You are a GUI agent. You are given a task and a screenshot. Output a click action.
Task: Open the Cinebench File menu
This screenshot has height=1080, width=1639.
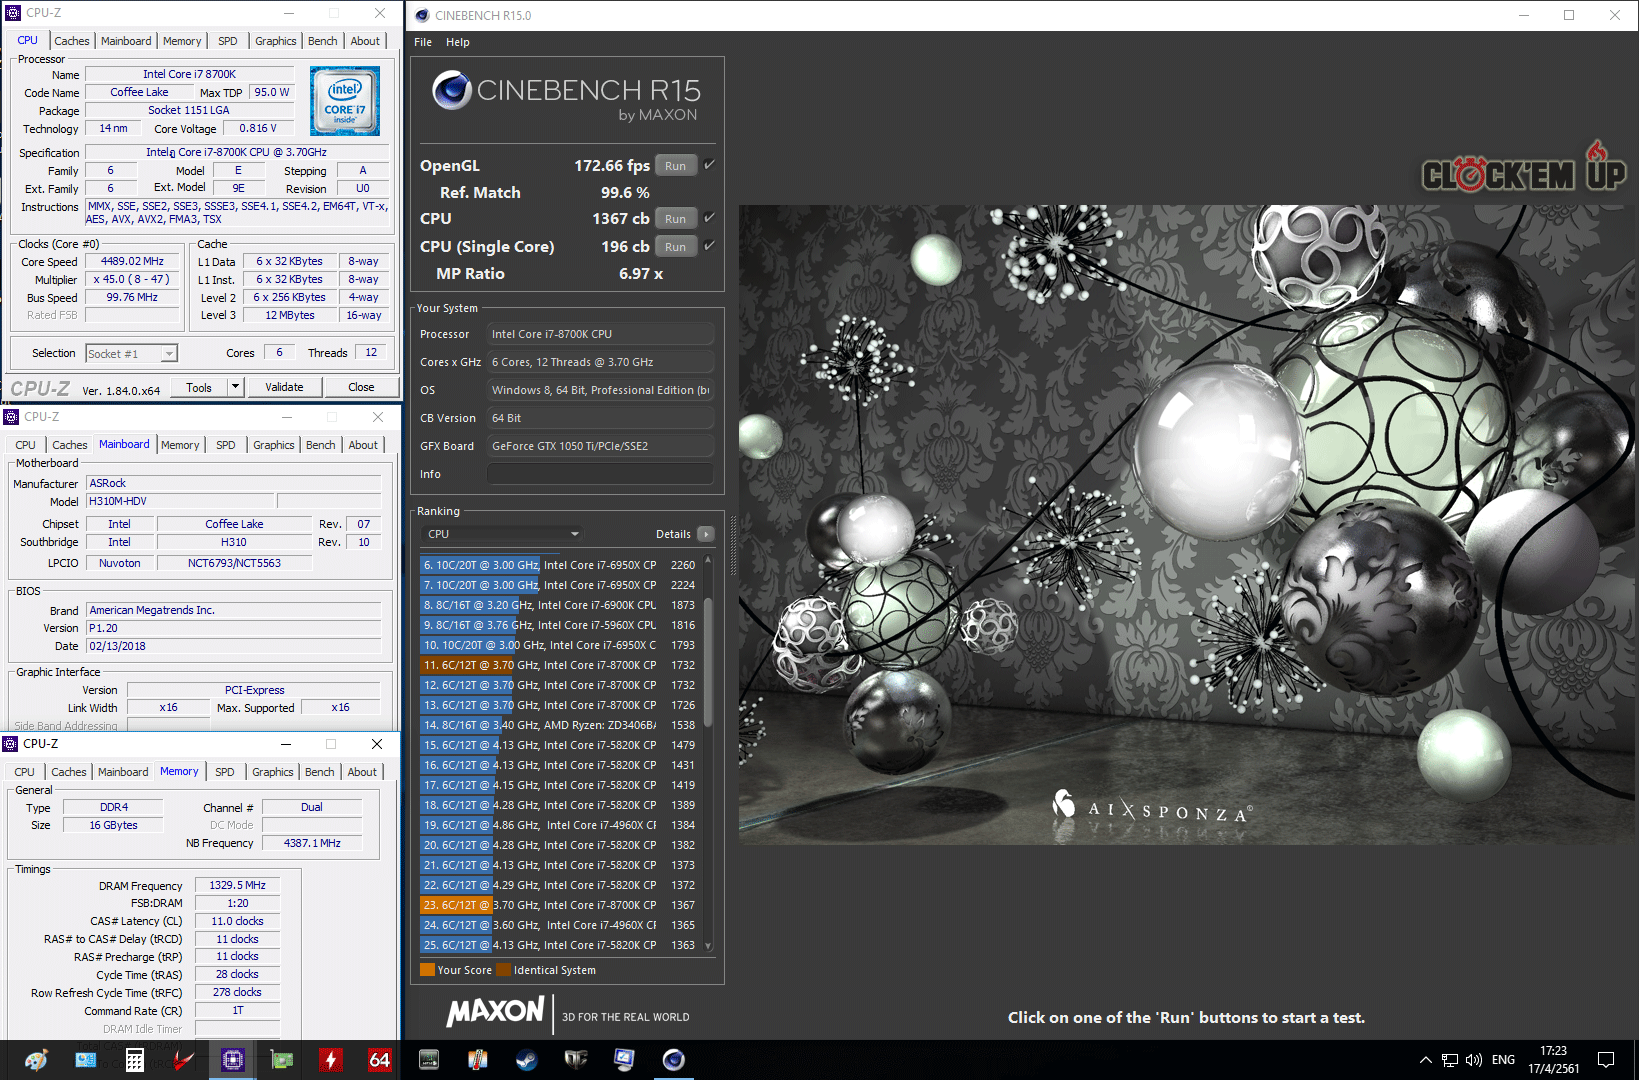point(423,42)
